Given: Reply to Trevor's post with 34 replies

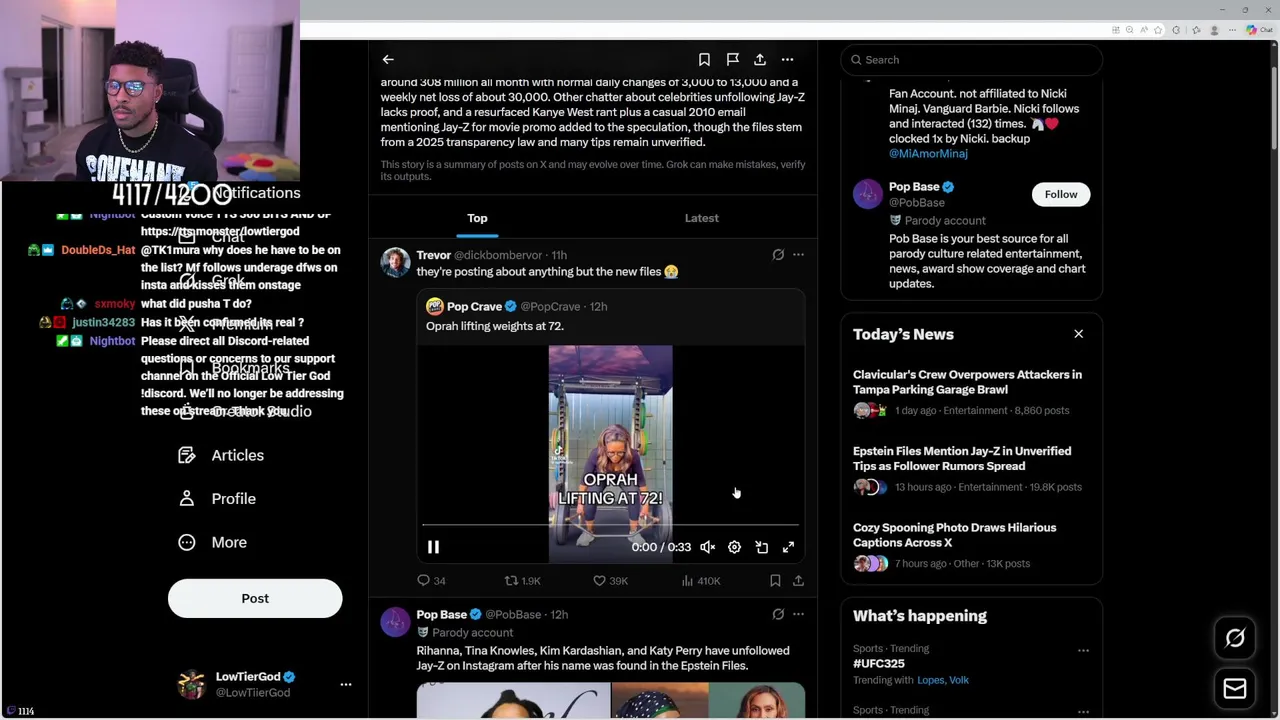Looking at the screenshot, I should 431,580.
